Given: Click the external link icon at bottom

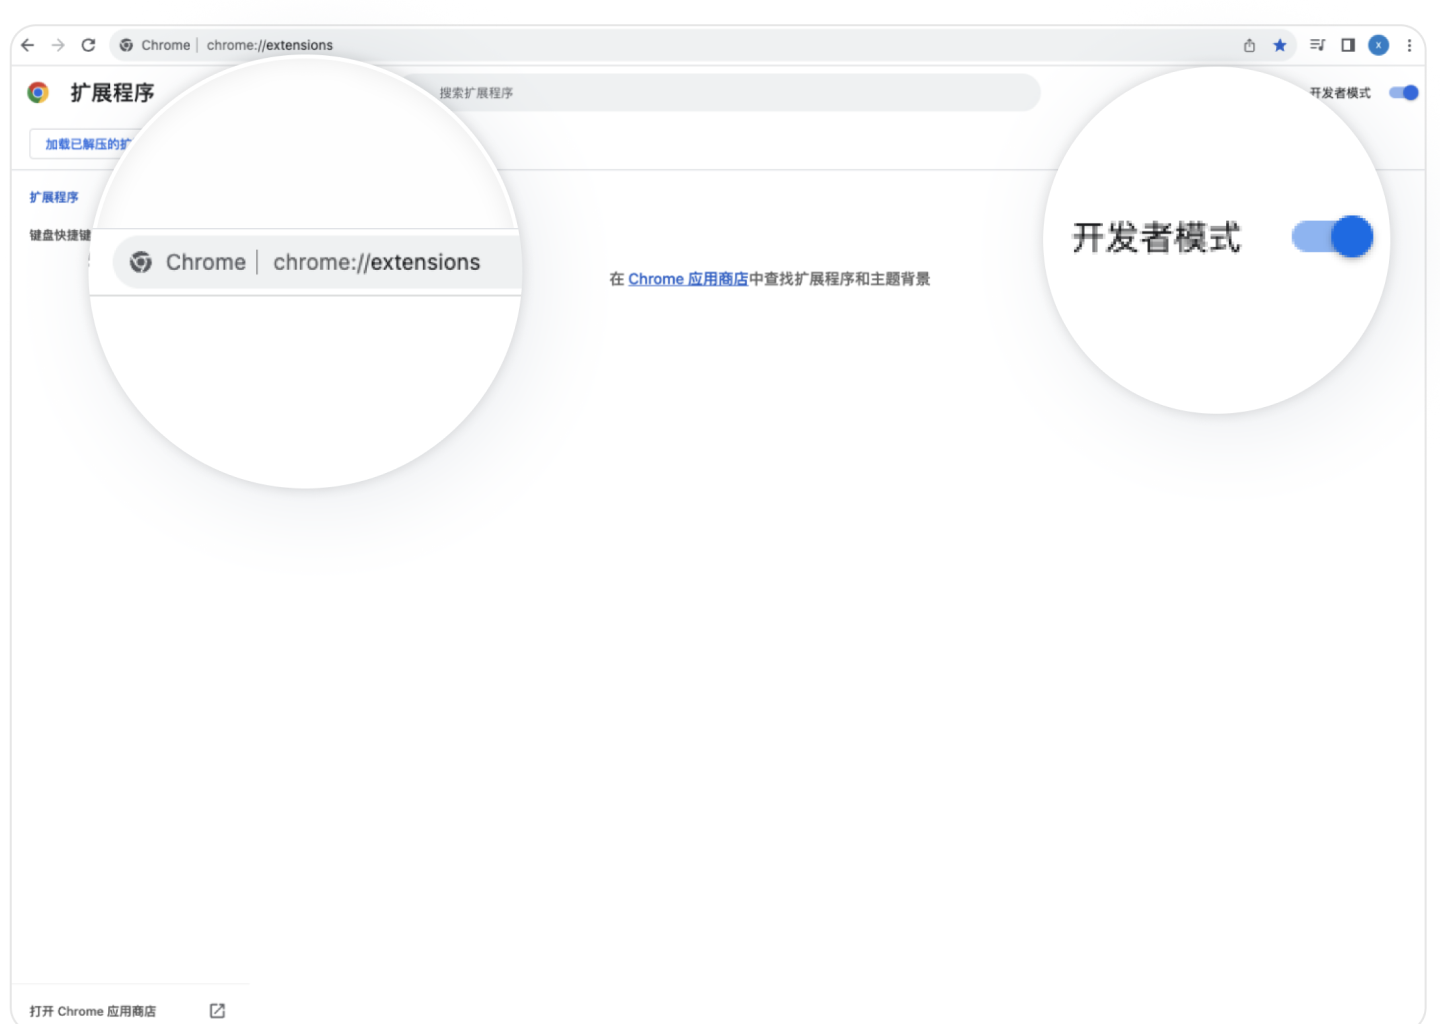Looking at the screenshot, I should point(217,1011).
